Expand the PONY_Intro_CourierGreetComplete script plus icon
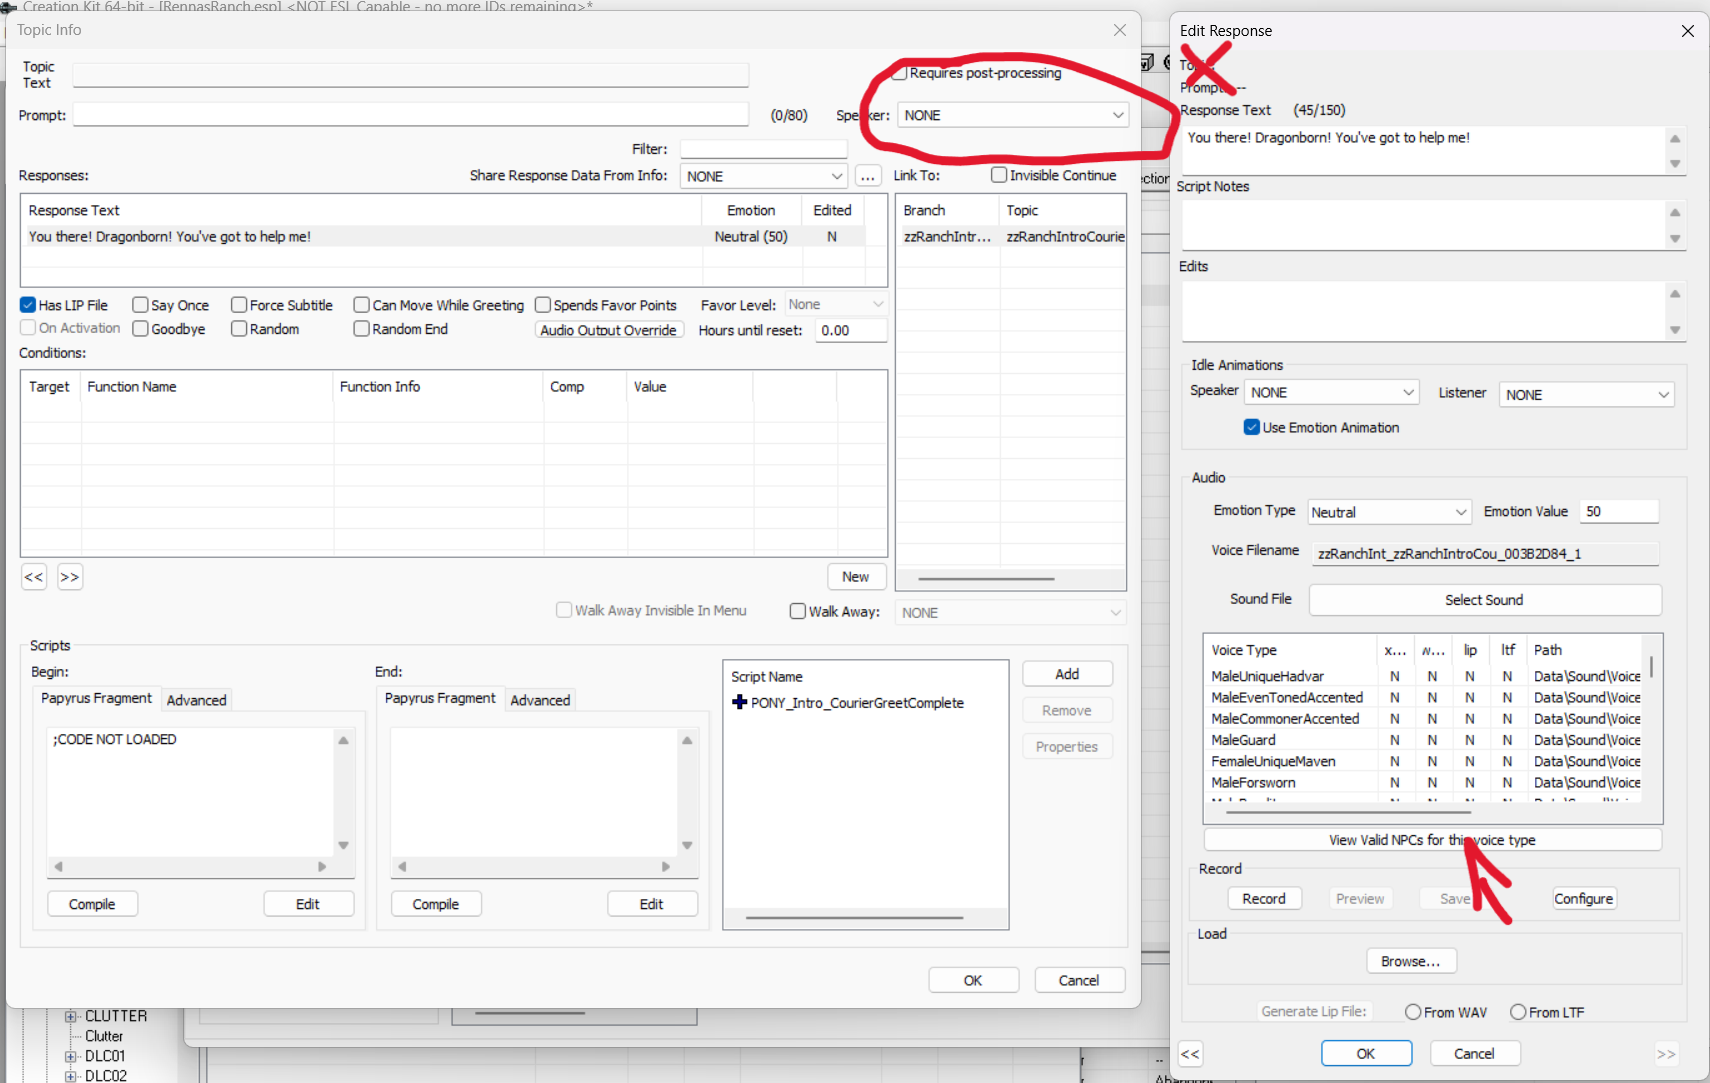Image resolution: width=1710 pixels, height=1083 pixels. 740,702
